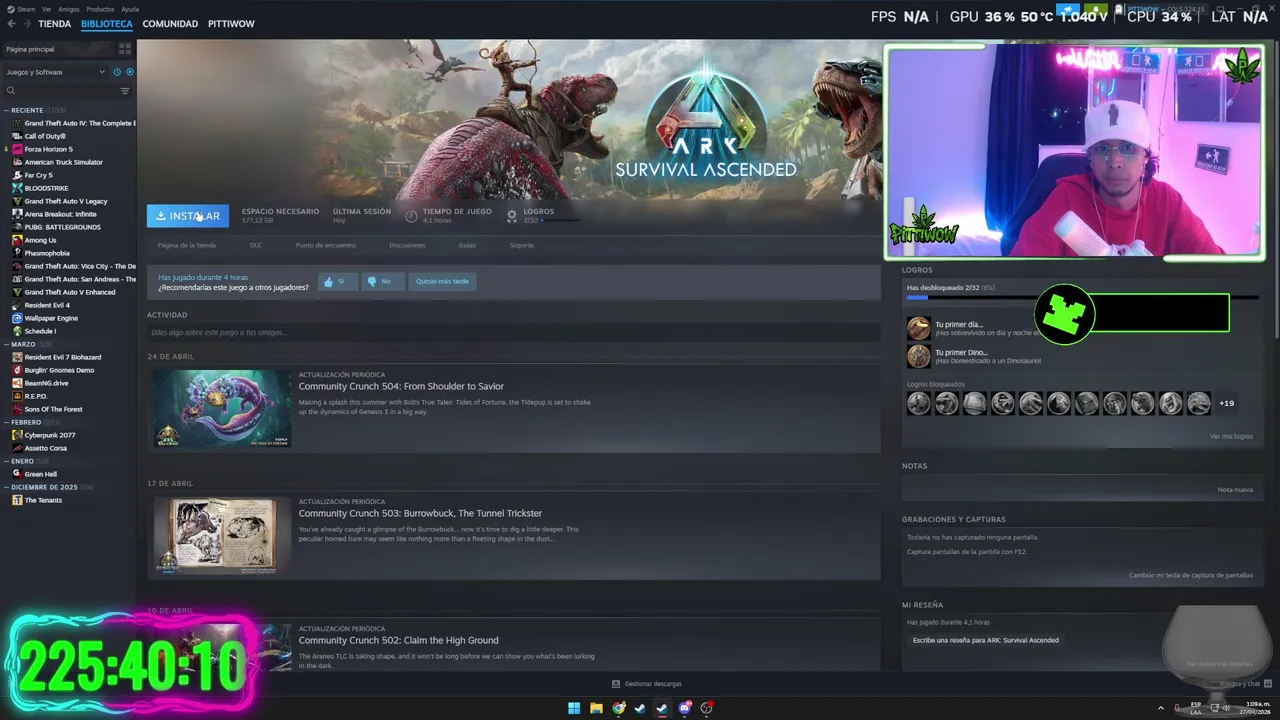Open Chrome from the taskbar
This screenshot has width=1280, height=720.
(618, 708)
